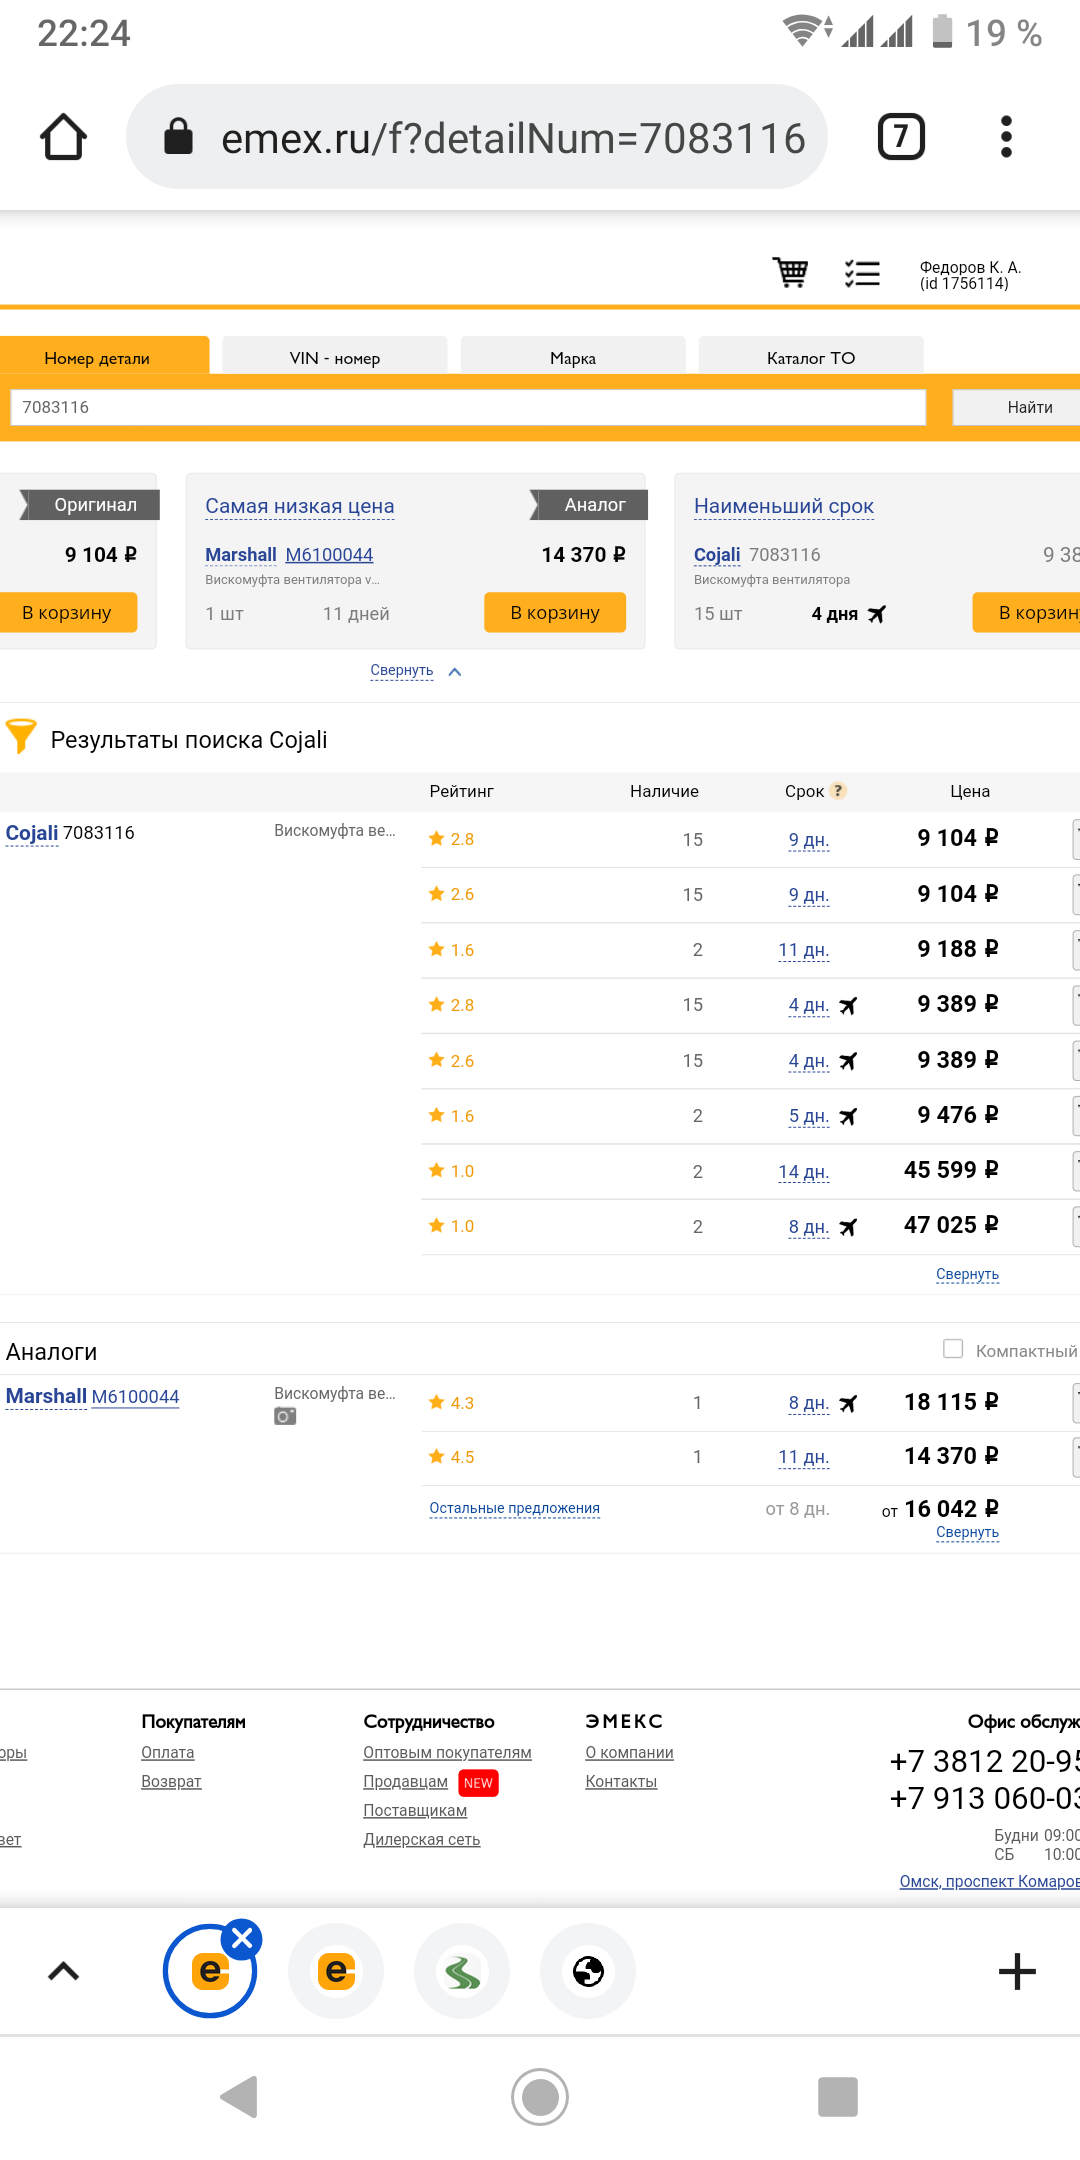Switch to the Марка tab
Viewport: 1080px width, 2160px height.
573,358
